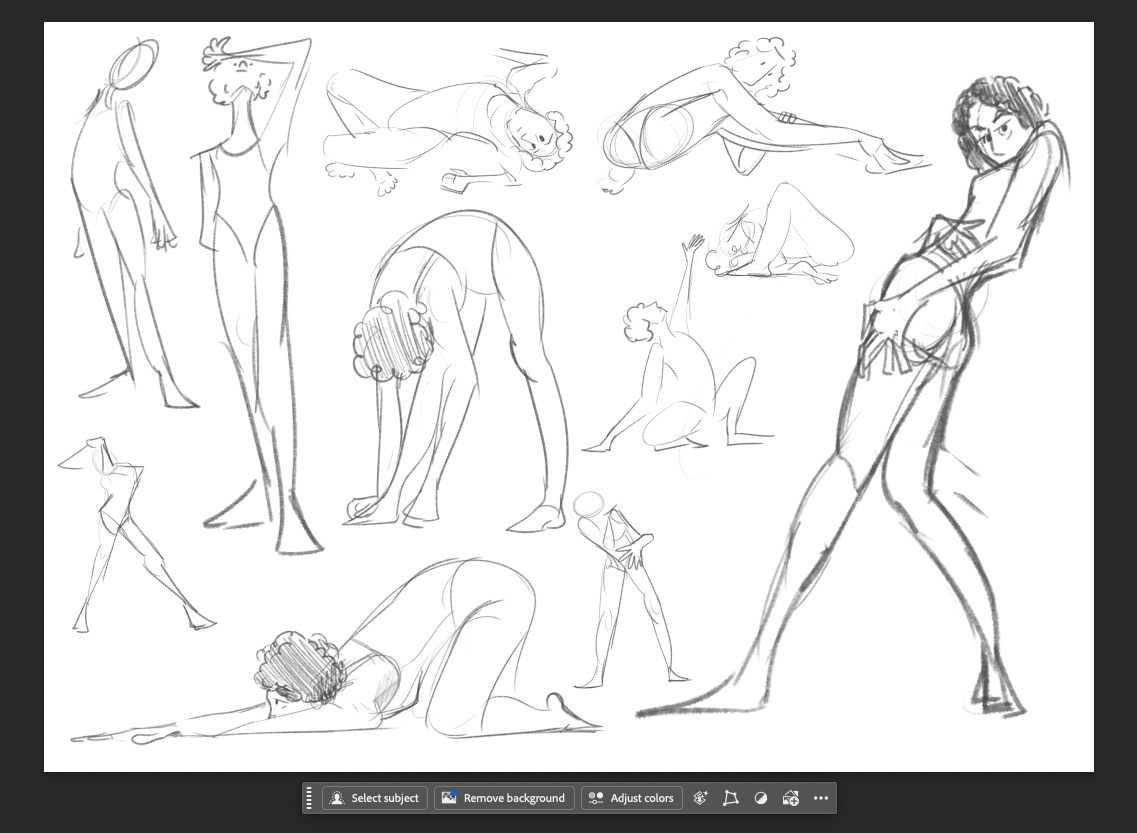Open the three-dot more options menu
Viewport: 1137px width, 833px height.
pyautogui.click(x=821, y=798)
